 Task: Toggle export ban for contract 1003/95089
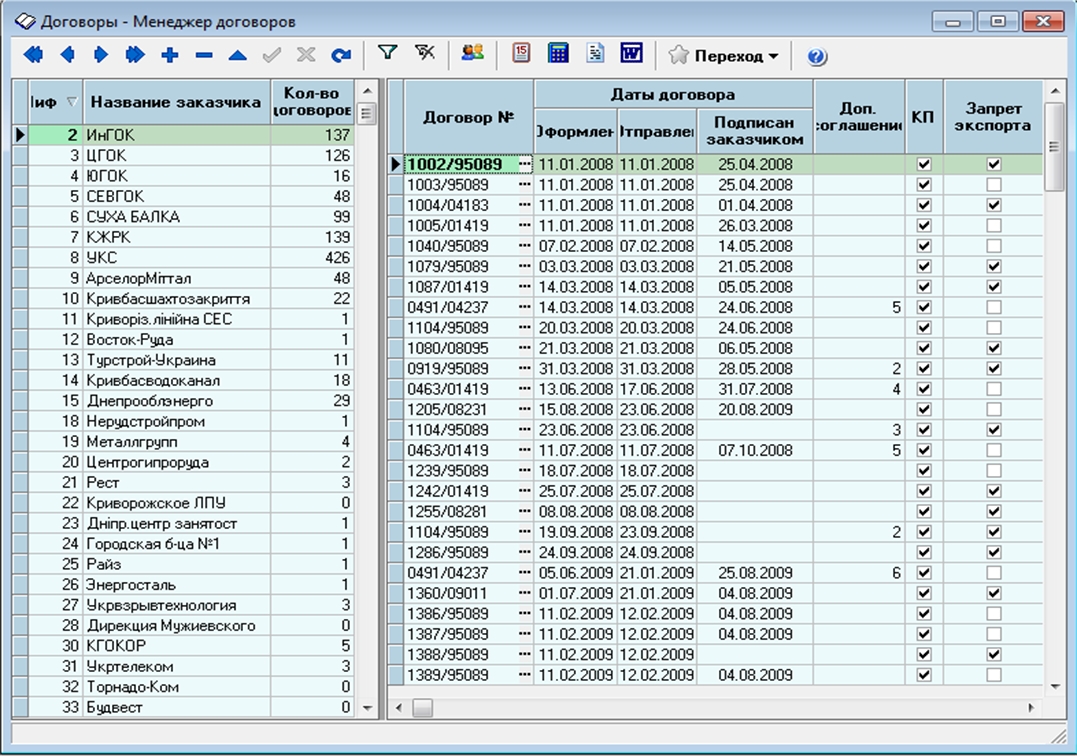click(993, 185)
